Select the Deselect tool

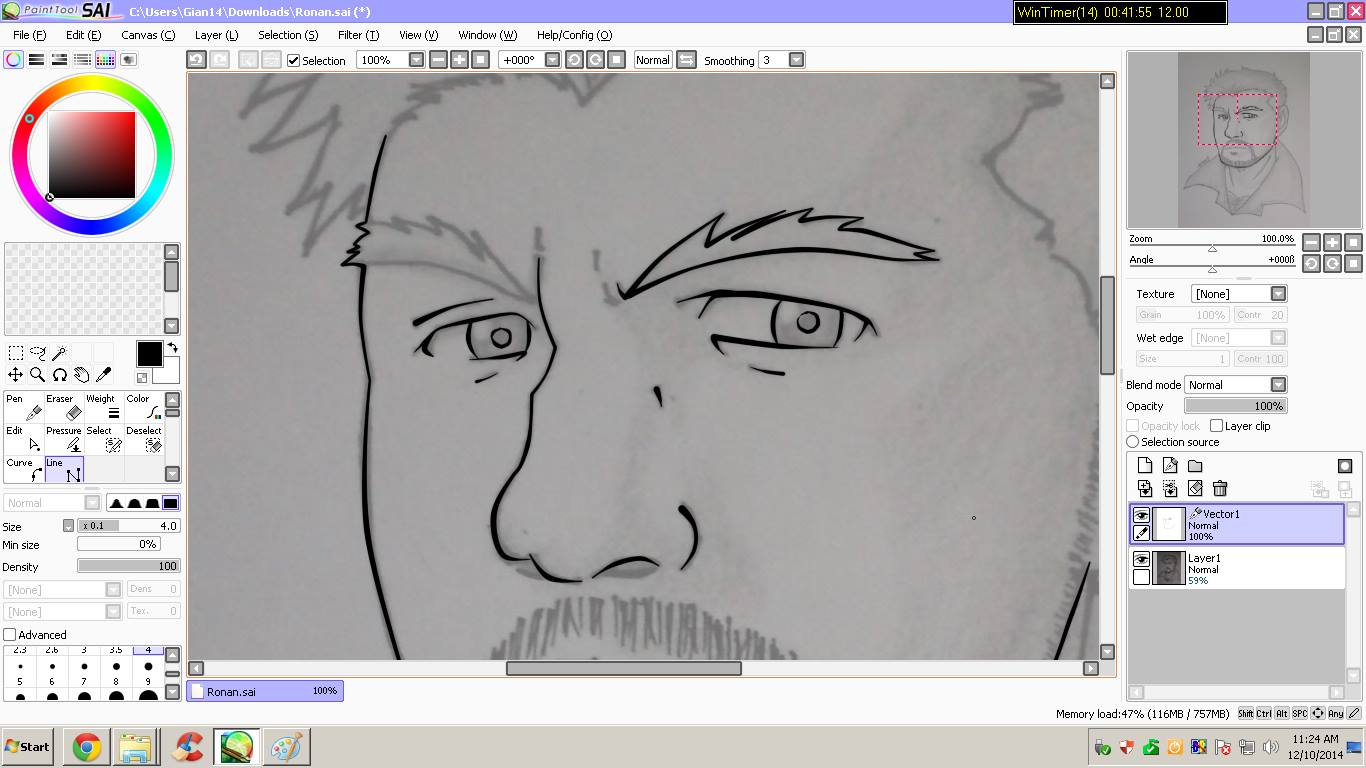click(144, 439)
